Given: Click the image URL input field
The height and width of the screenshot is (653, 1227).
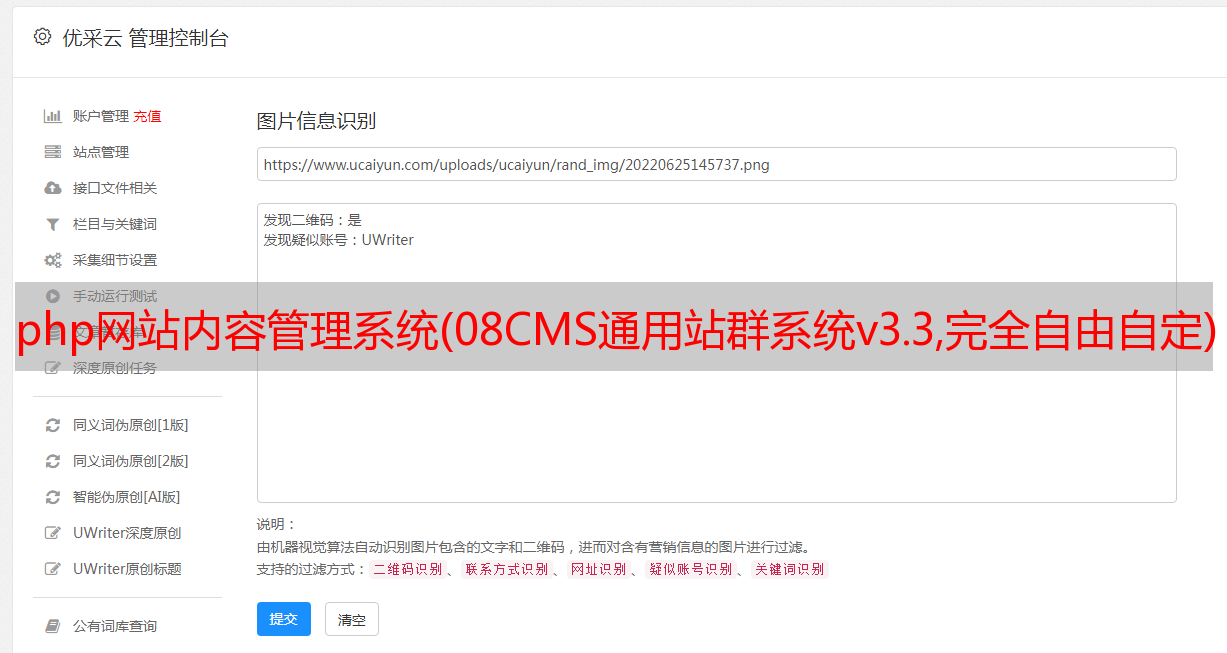Looking at the screenshot, I should tap(716, 164).
